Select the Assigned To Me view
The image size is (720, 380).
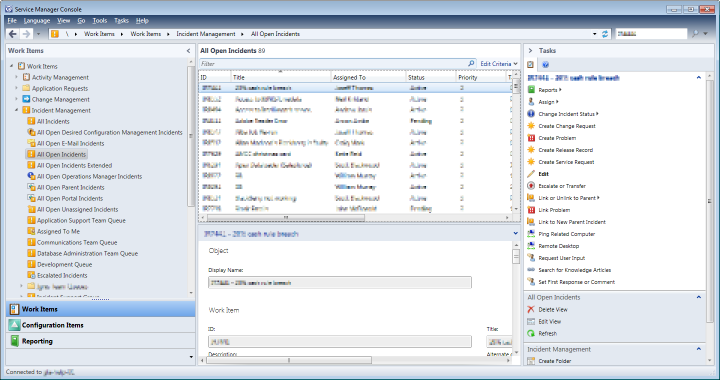pos(58,231)
